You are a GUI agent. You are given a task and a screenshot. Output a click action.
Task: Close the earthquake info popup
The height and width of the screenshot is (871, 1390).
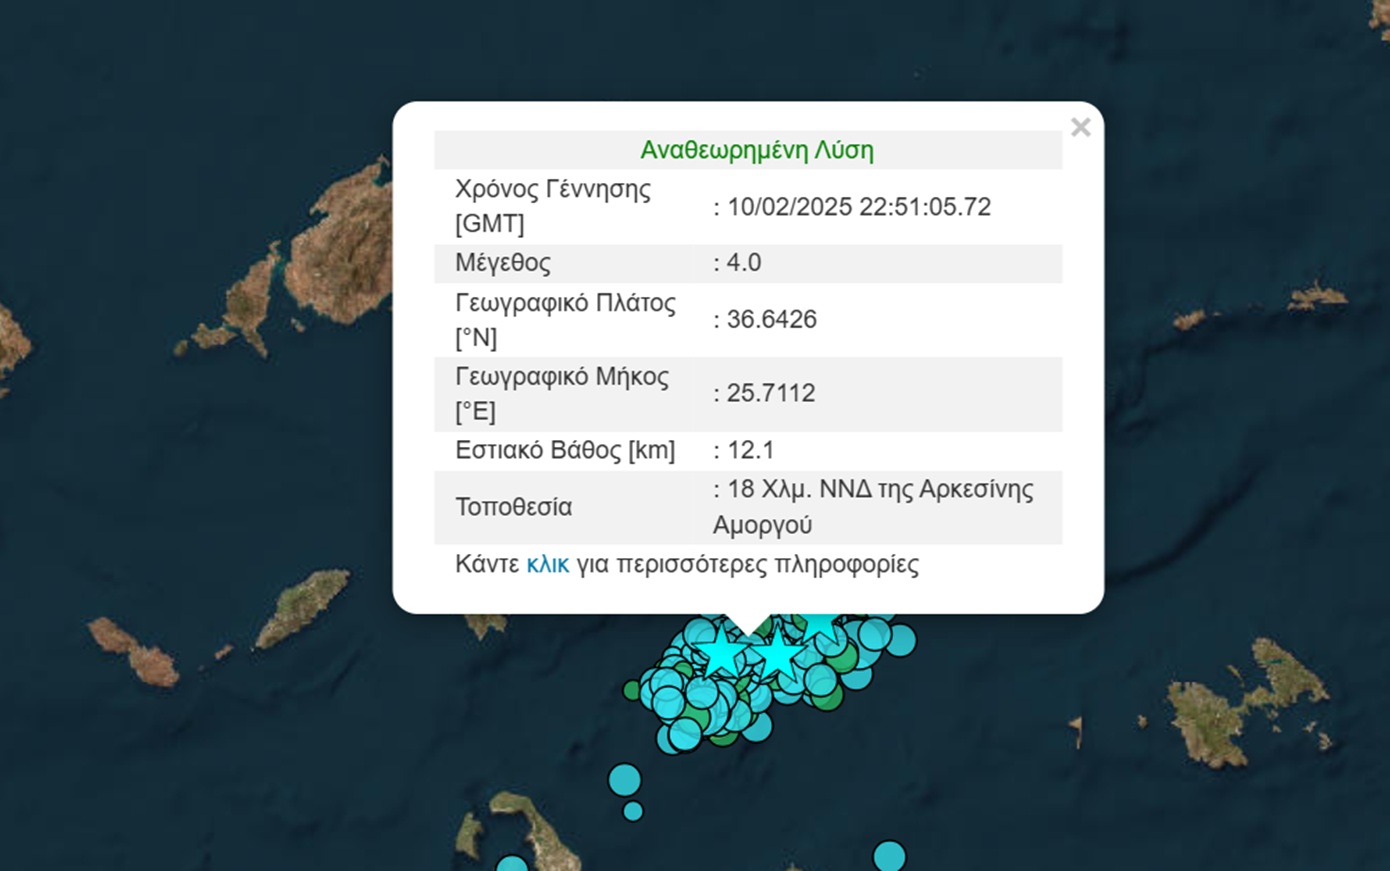[1080, 128]
